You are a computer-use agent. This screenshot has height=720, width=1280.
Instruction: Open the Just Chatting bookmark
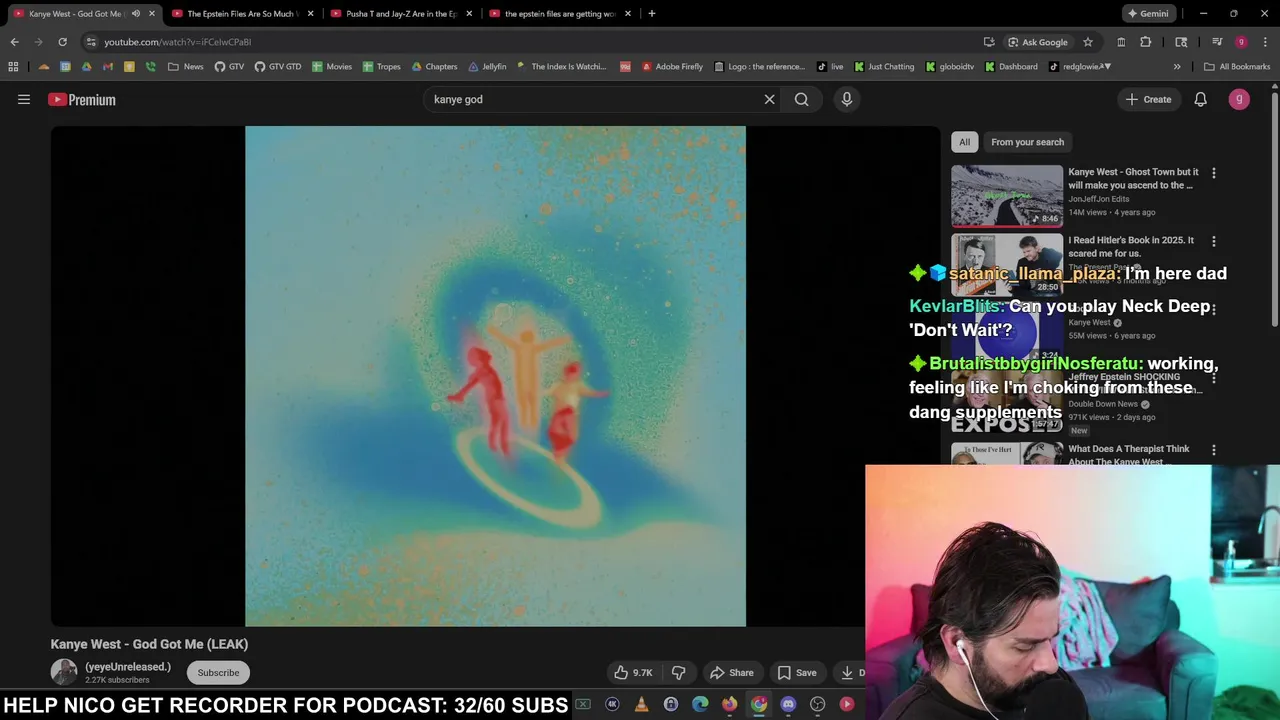(x=884, y=67)
